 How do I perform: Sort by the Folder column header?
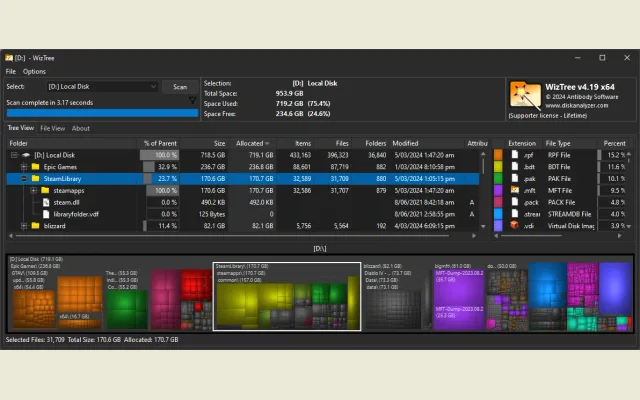point(72,143)
